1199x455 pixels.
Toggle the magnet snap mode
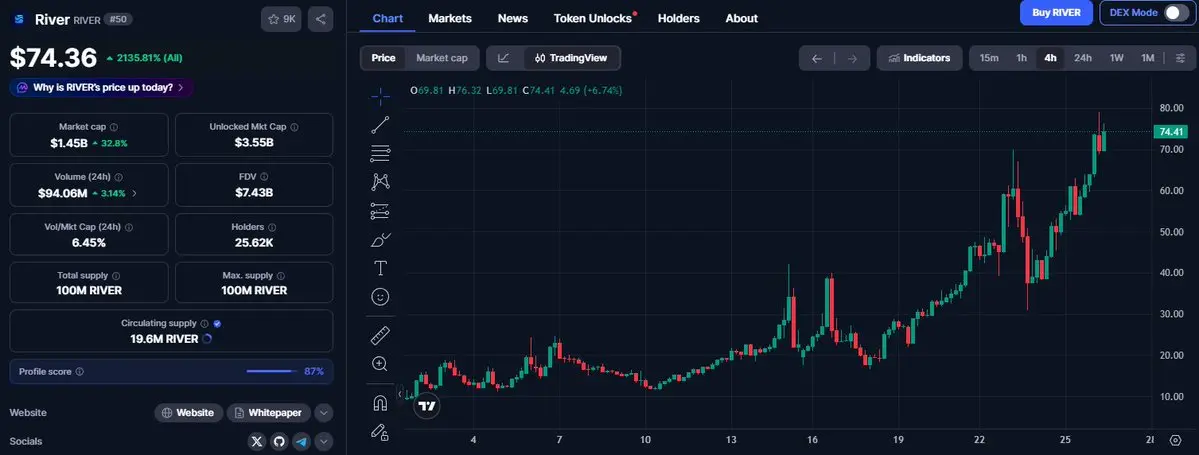click(380, 402)
